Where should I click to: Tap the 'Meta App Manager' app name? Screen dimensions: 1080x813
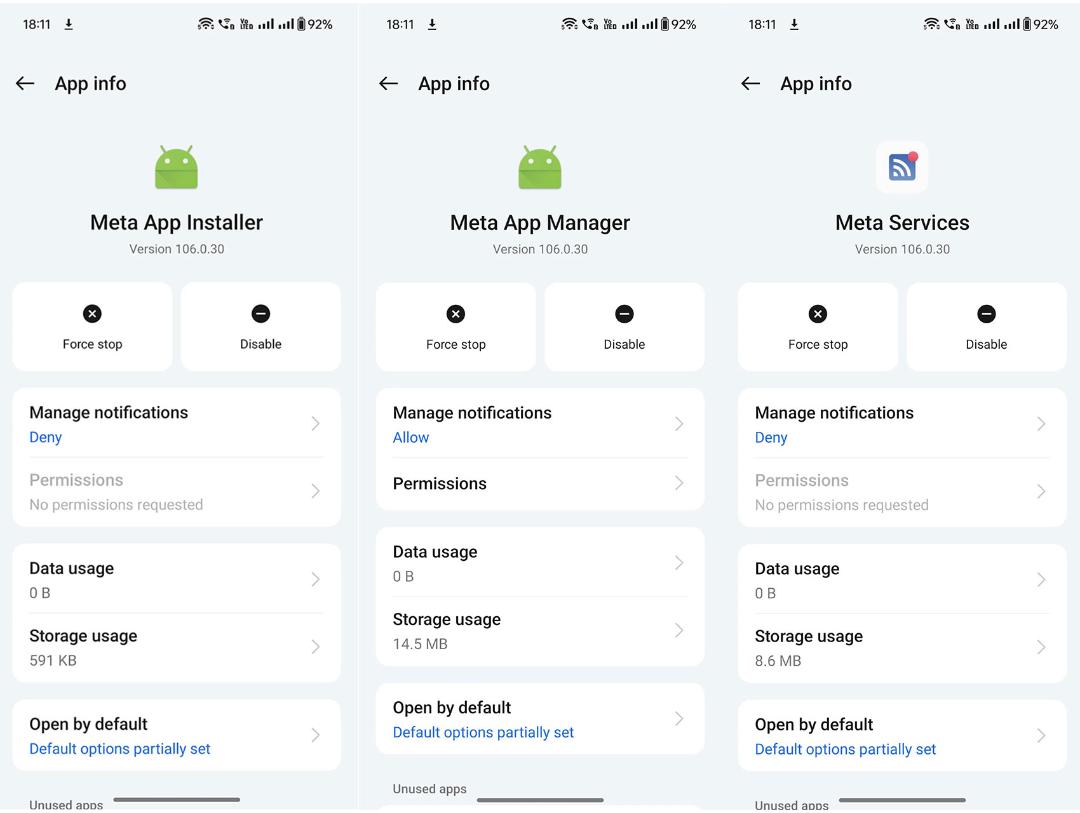[x=540, y=223]
